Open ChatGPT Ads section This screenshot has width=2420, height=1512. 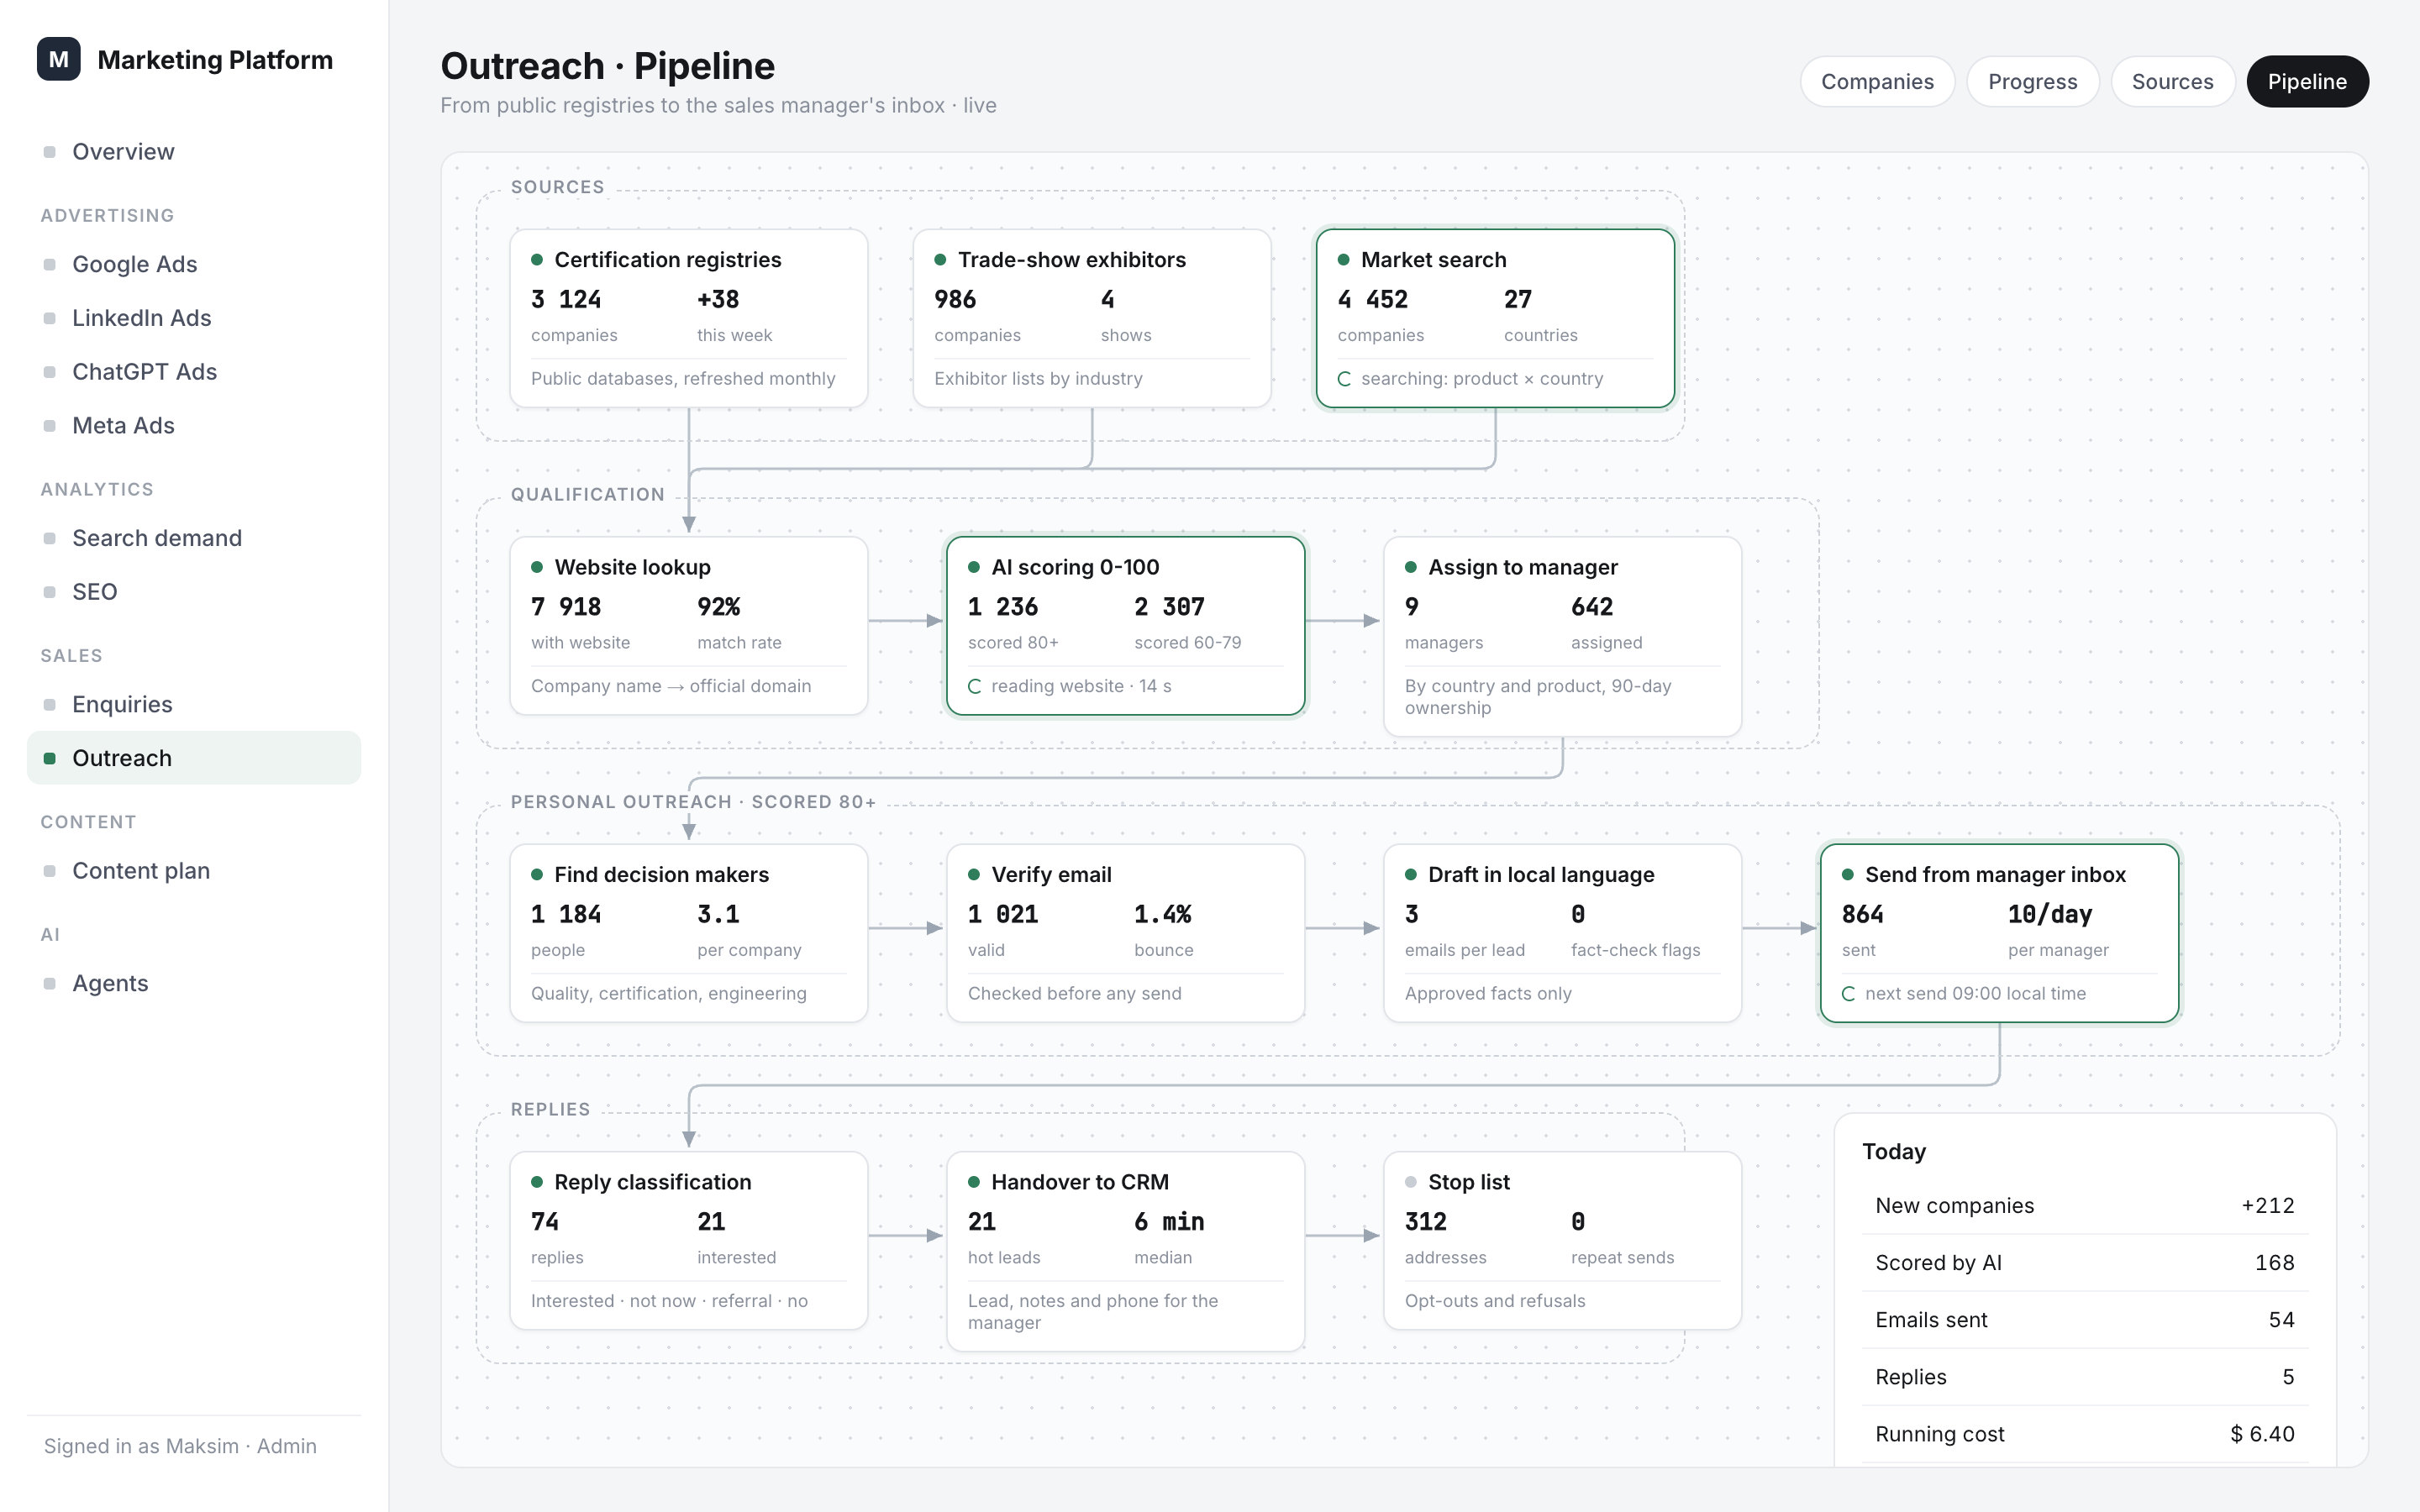pos(193,372)
